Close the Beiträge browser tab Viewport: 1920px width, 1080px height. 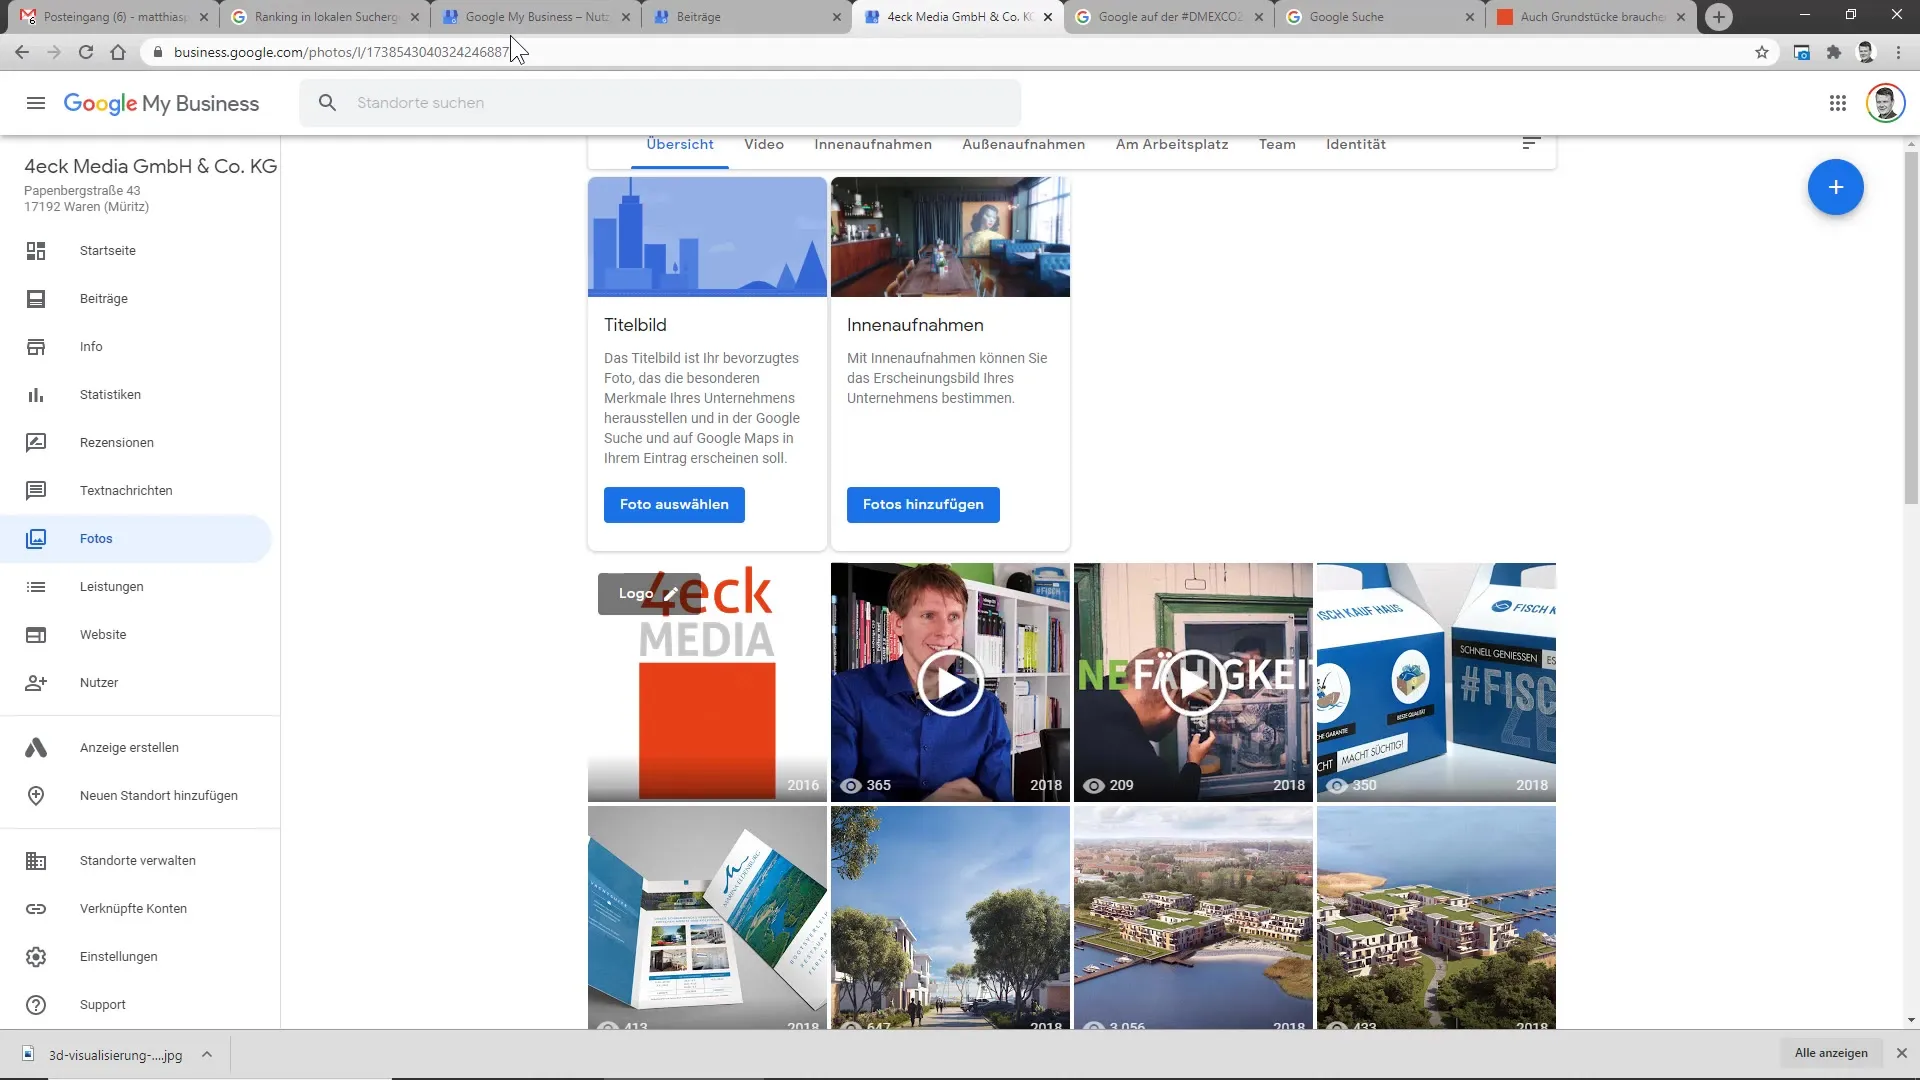[x=837, y=17]
